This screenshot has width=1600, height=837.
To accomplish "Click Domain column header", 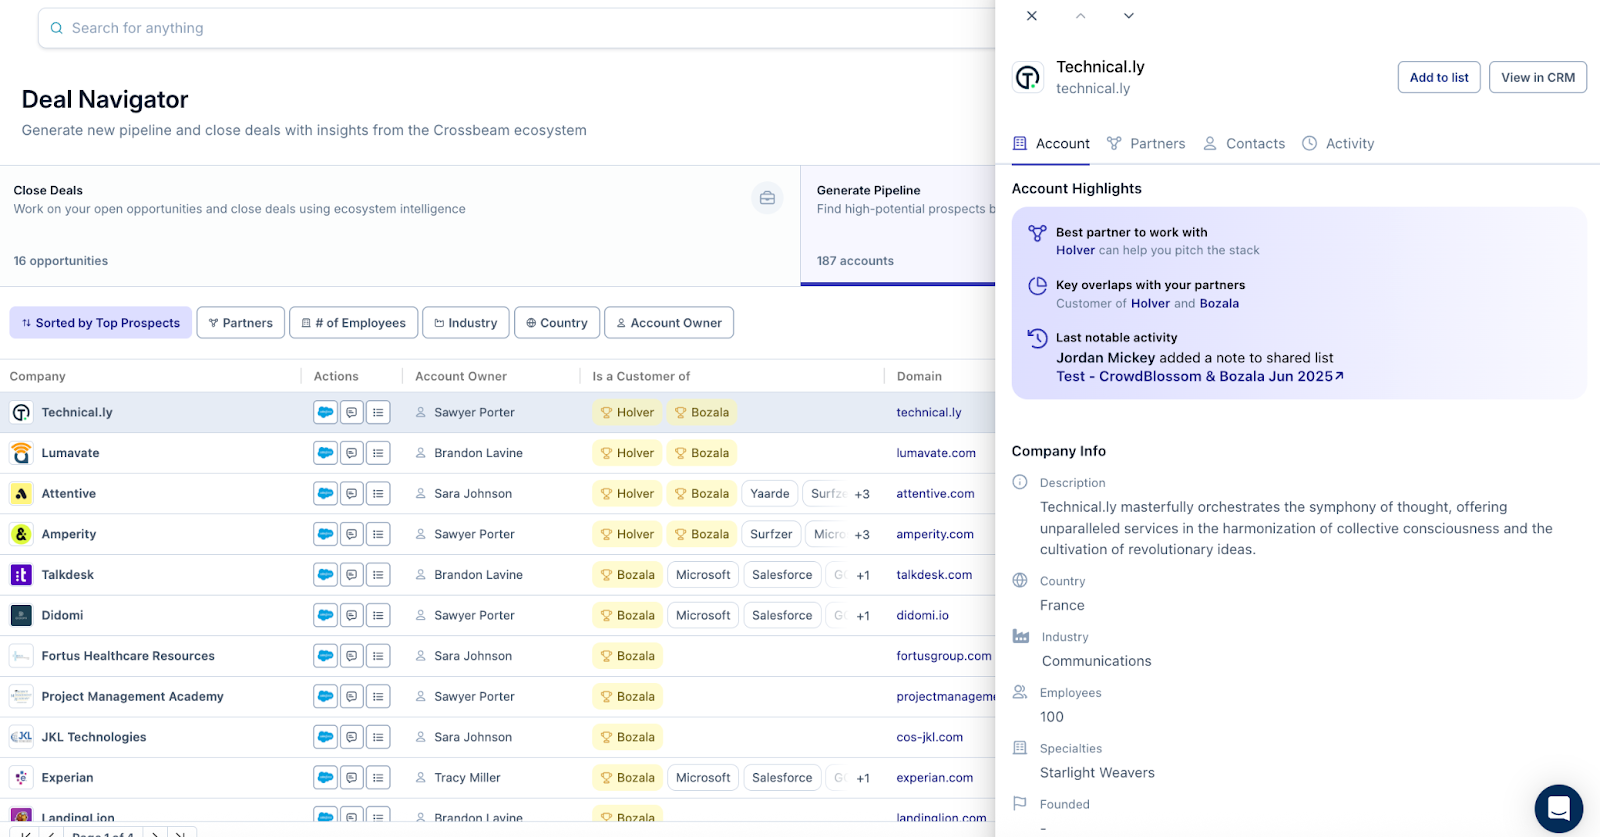I will (919, 376).
